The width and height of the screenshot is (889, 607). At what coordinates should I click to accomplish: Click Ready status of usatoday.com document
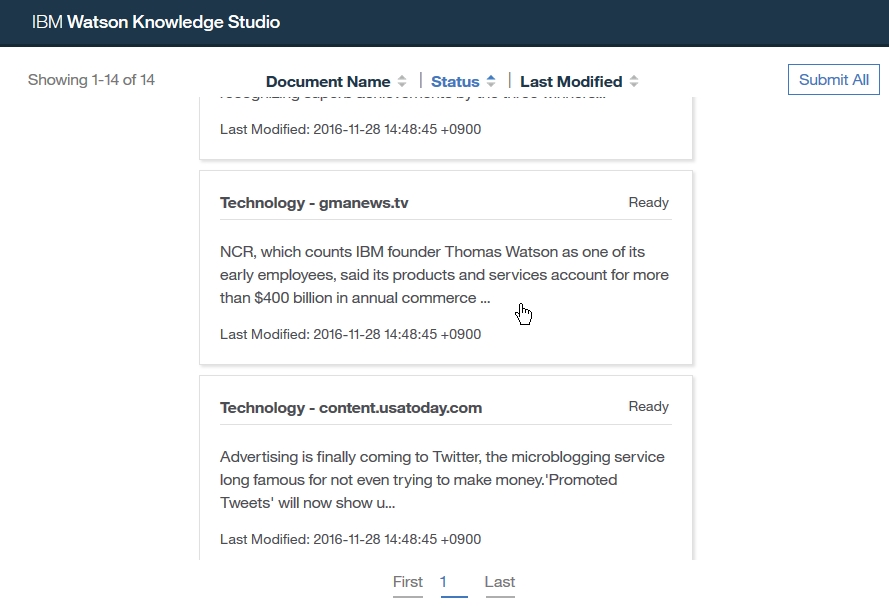click(648, 407)
